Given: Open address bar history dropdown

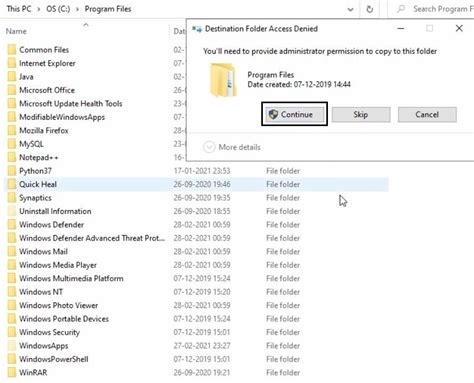Looking at the screenshot, I should 350,9.
